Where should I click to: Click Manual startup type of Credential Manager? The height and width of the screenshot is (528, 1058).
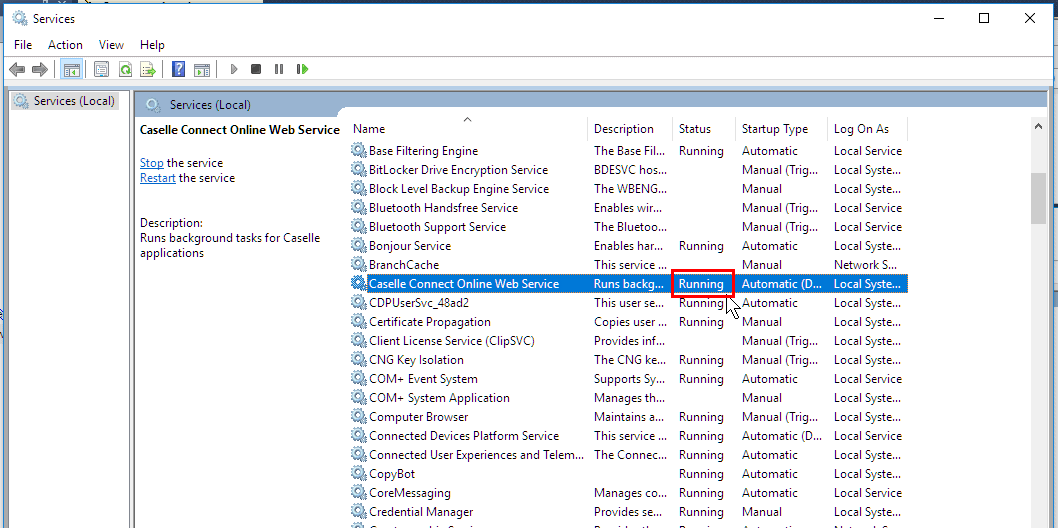point(762,512)
